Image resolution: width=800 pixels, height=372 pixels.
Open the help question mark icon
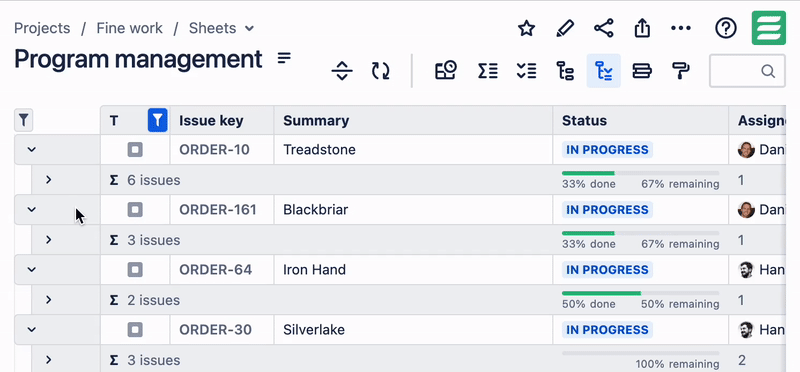(726, 29)
